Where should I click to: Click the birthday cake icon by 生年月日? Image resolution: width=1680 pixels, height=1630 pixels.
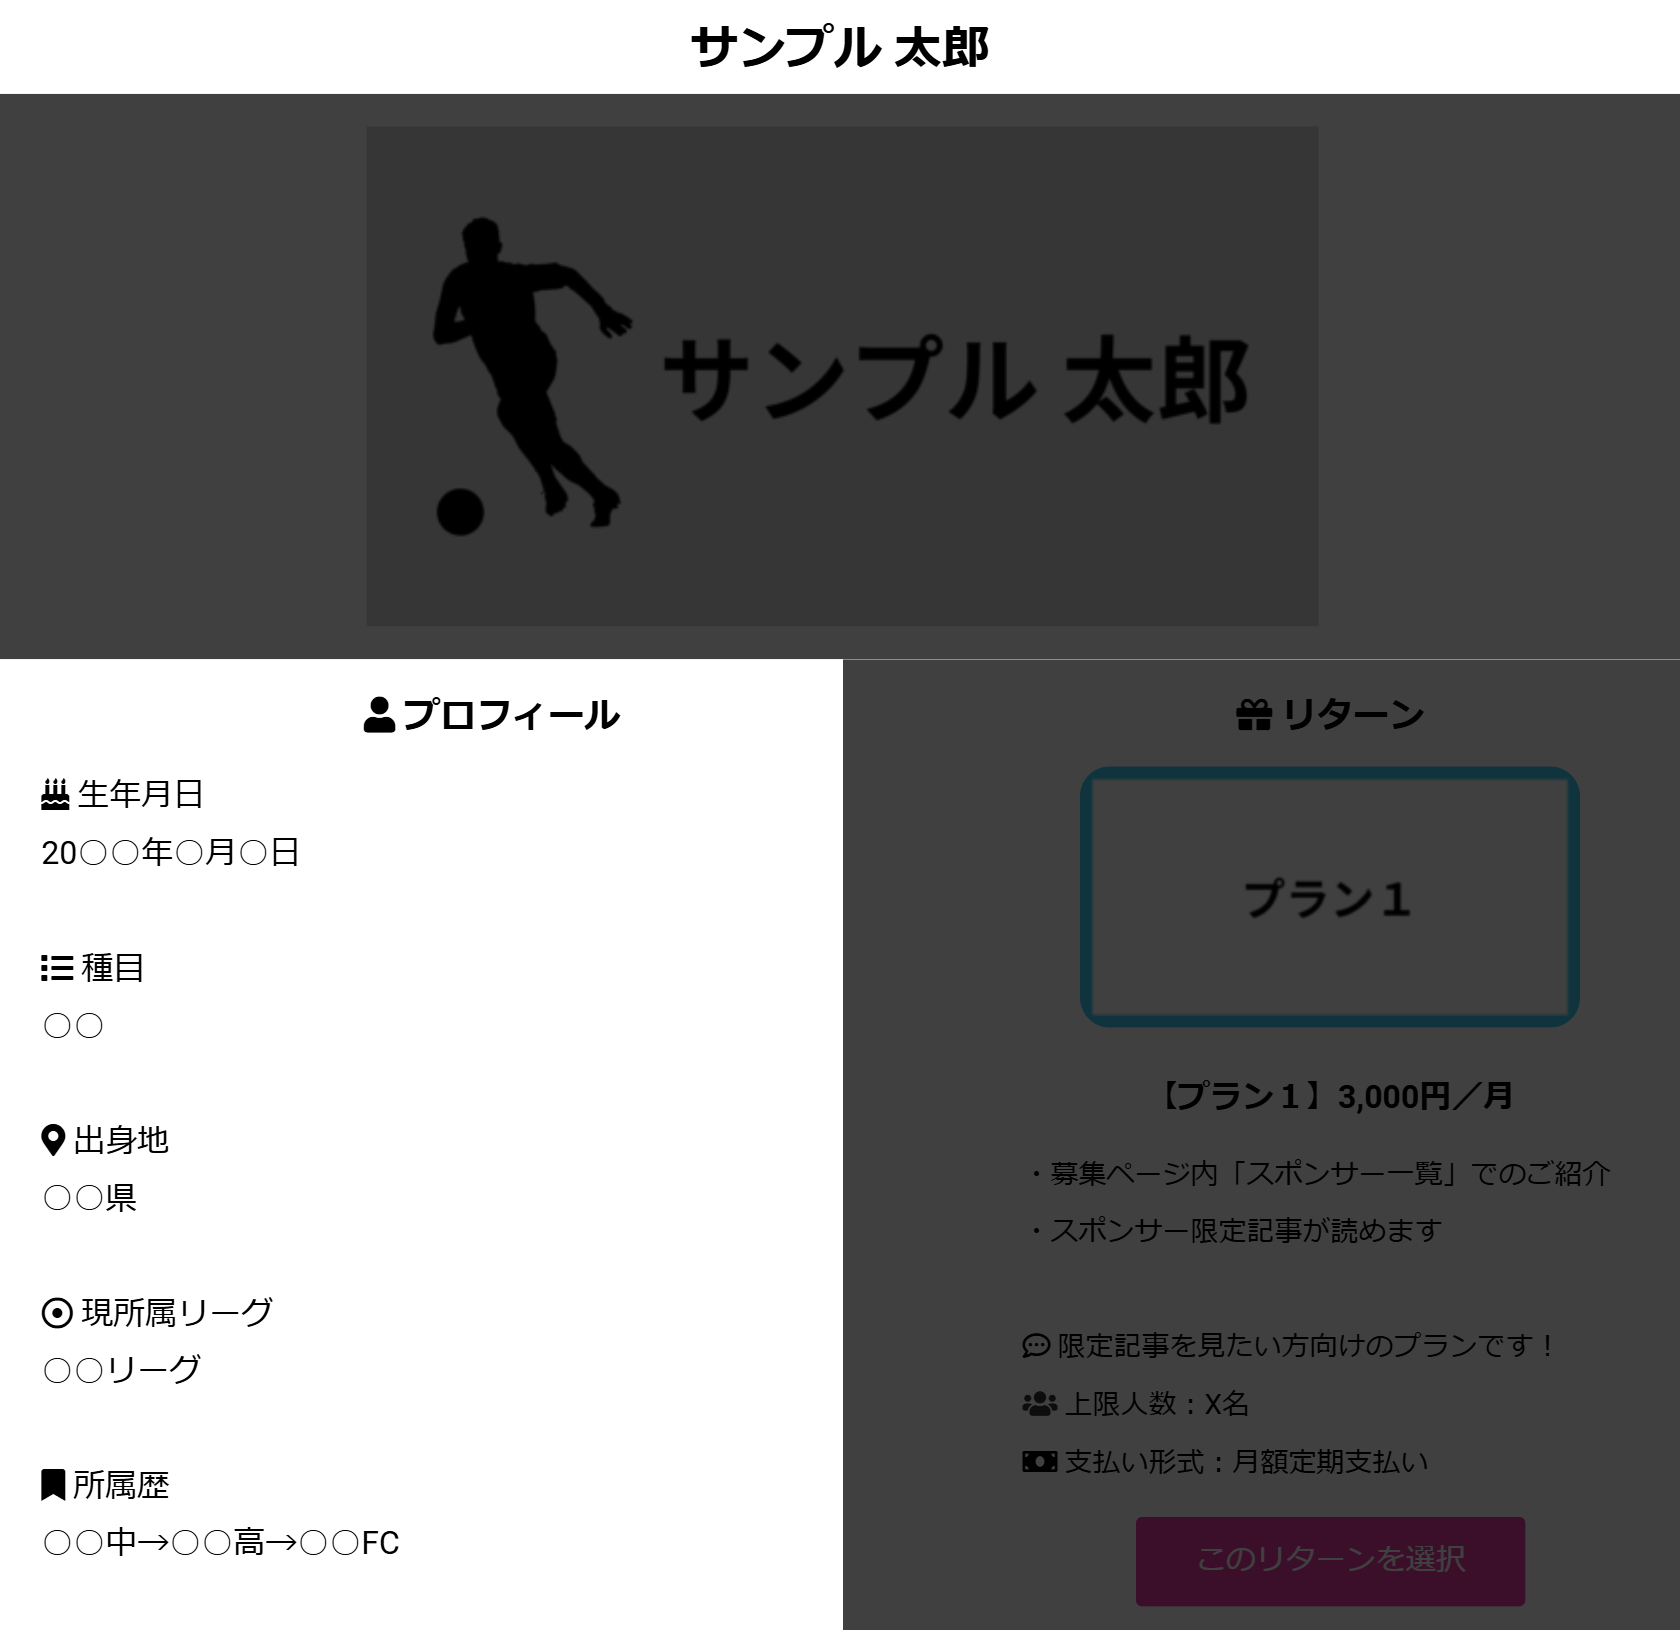[x=55, y=794]
